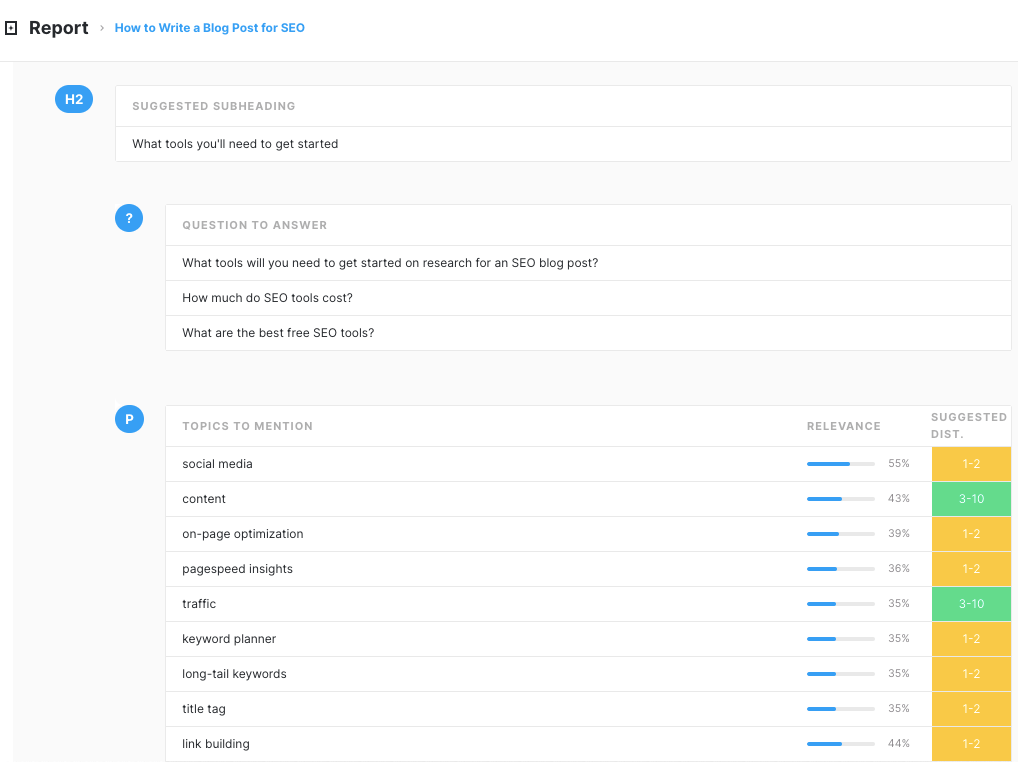This screenshot has width=1018, height=762.
Task: Click the green 3-10 badge for traffic
Action: pos(971,604)
